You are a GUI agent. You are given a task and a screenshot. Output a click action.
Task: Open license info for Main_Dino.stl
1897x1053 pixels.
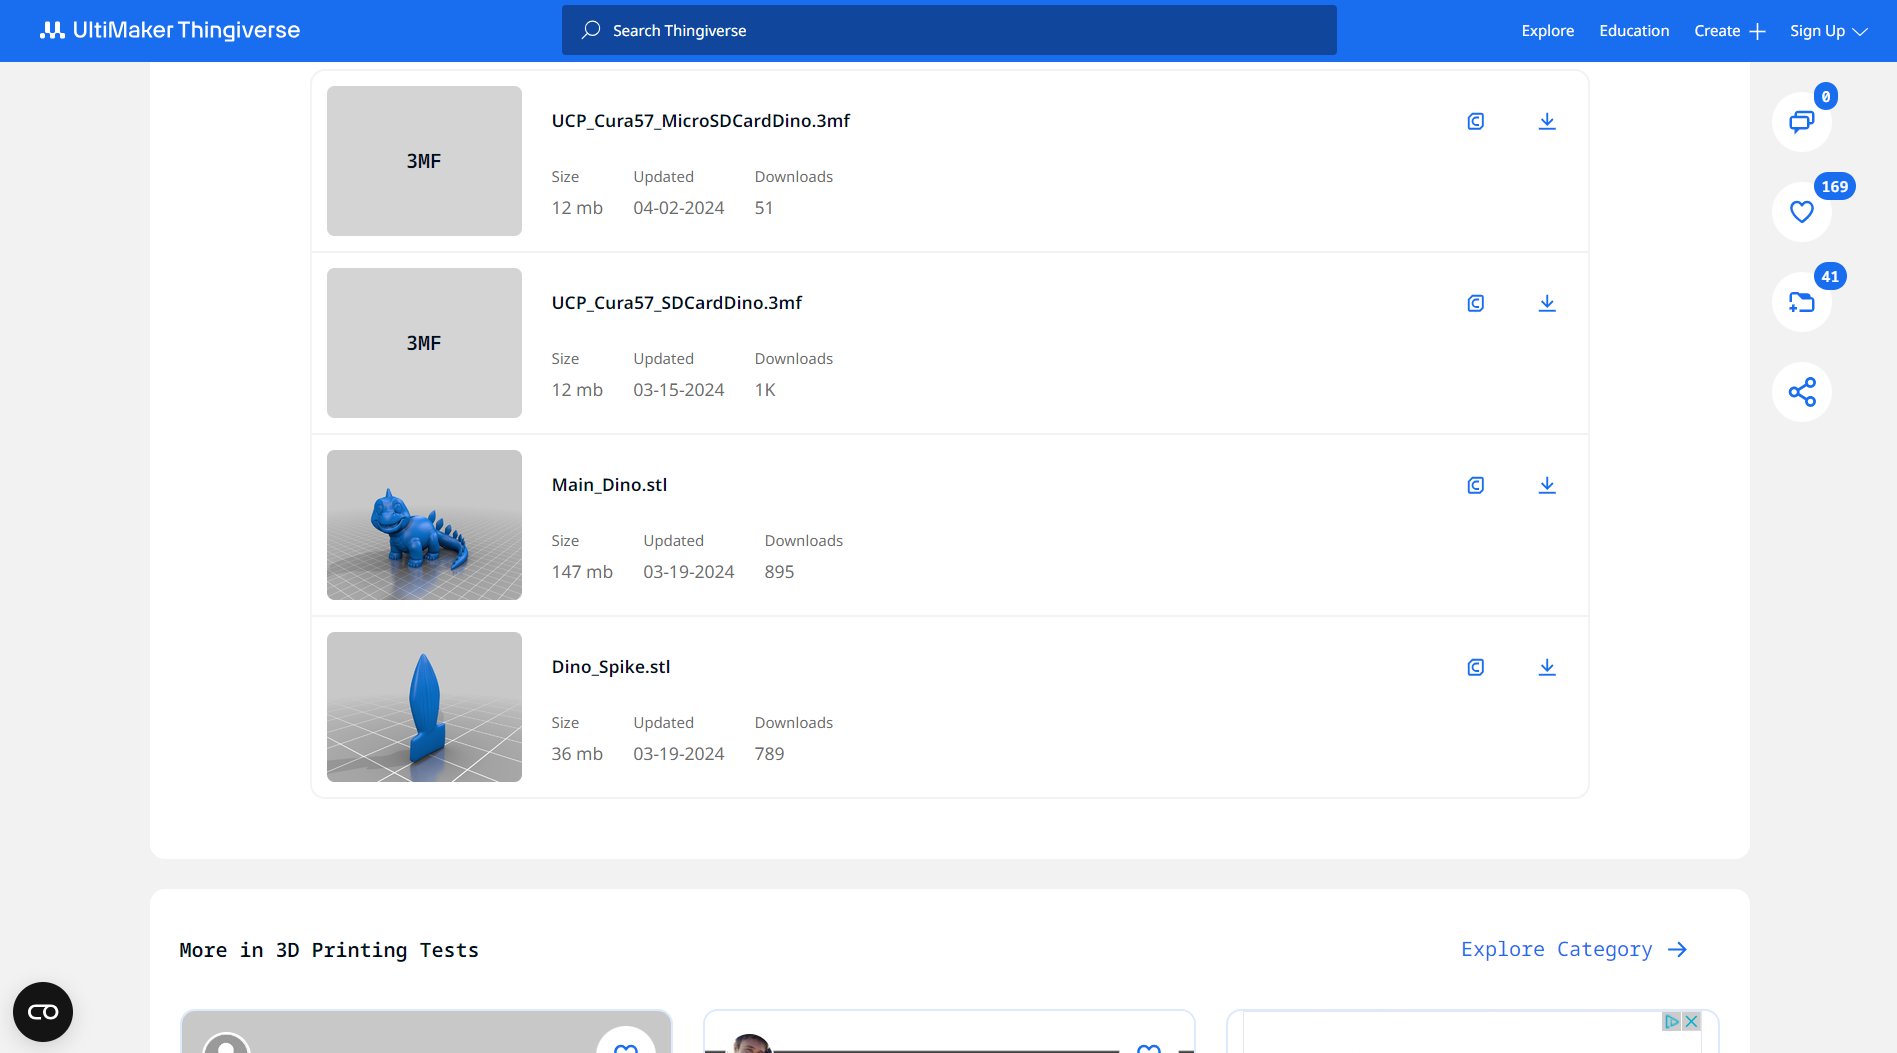point(1475,485)
